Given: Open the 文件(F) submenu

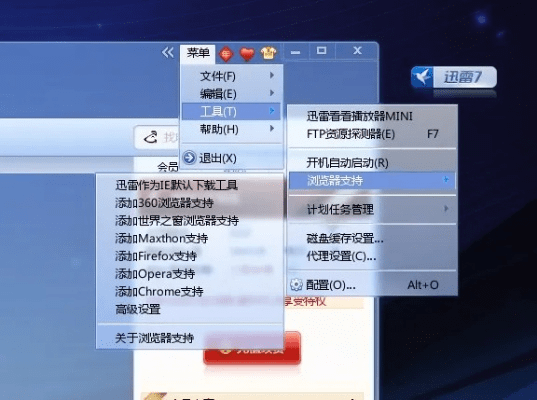Looking at the screenshot, I should 231,76.
